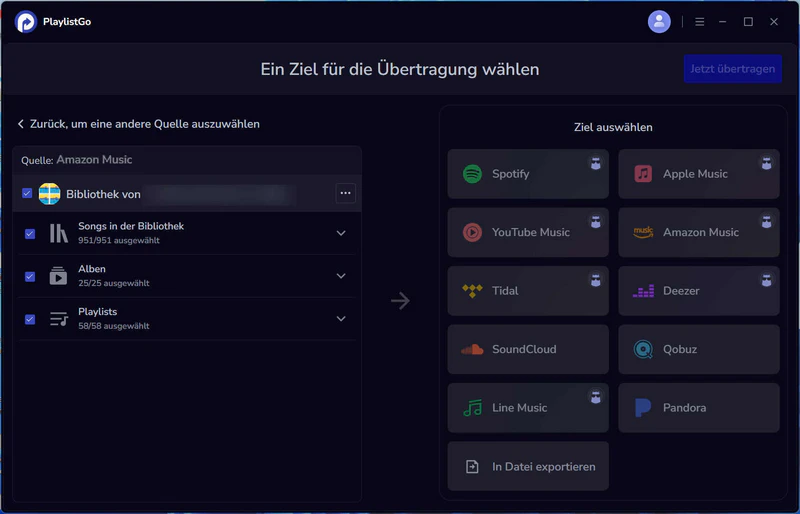Choose Line Music destination card
This screenshot has width=800, height=514.
click(528, 408)
